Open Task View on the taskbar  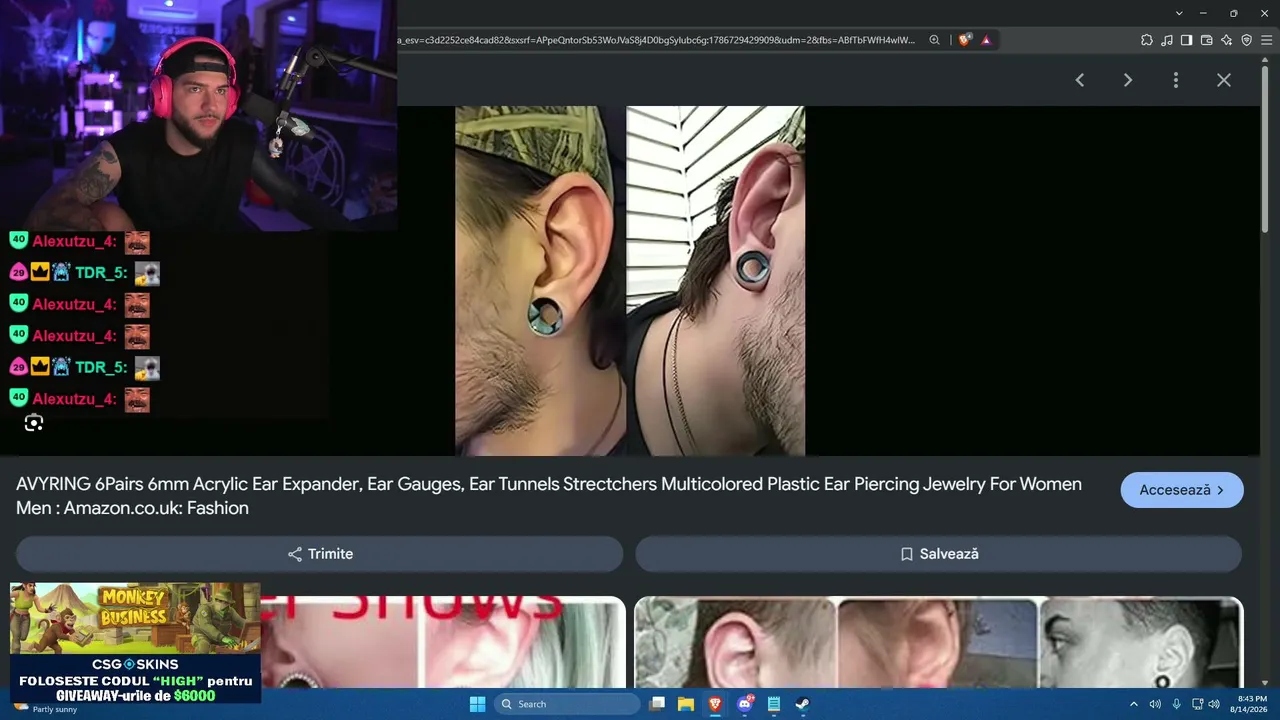point(657,704)
